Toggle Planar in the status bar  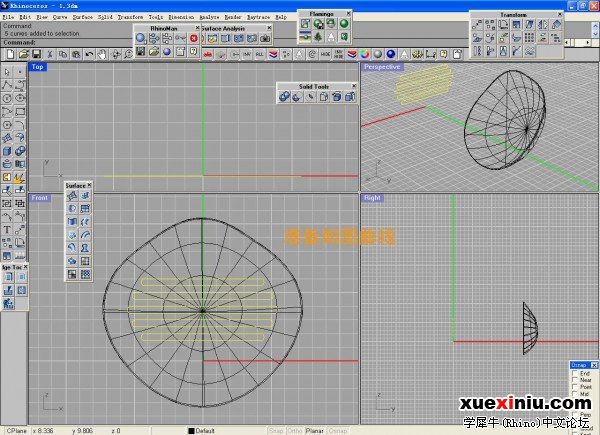pos(315,431)
